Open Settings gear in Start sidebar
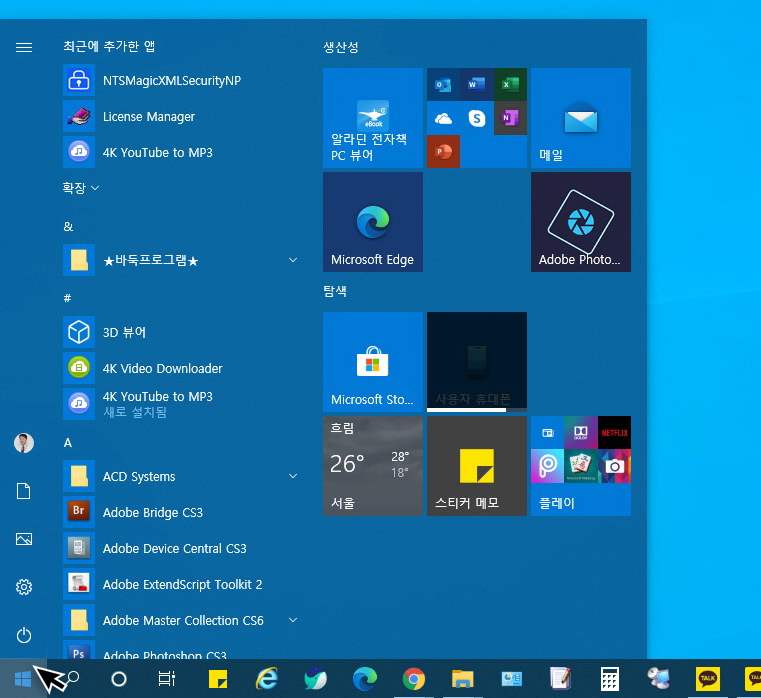This screenshot has height=698, width=761. (24, 587)
